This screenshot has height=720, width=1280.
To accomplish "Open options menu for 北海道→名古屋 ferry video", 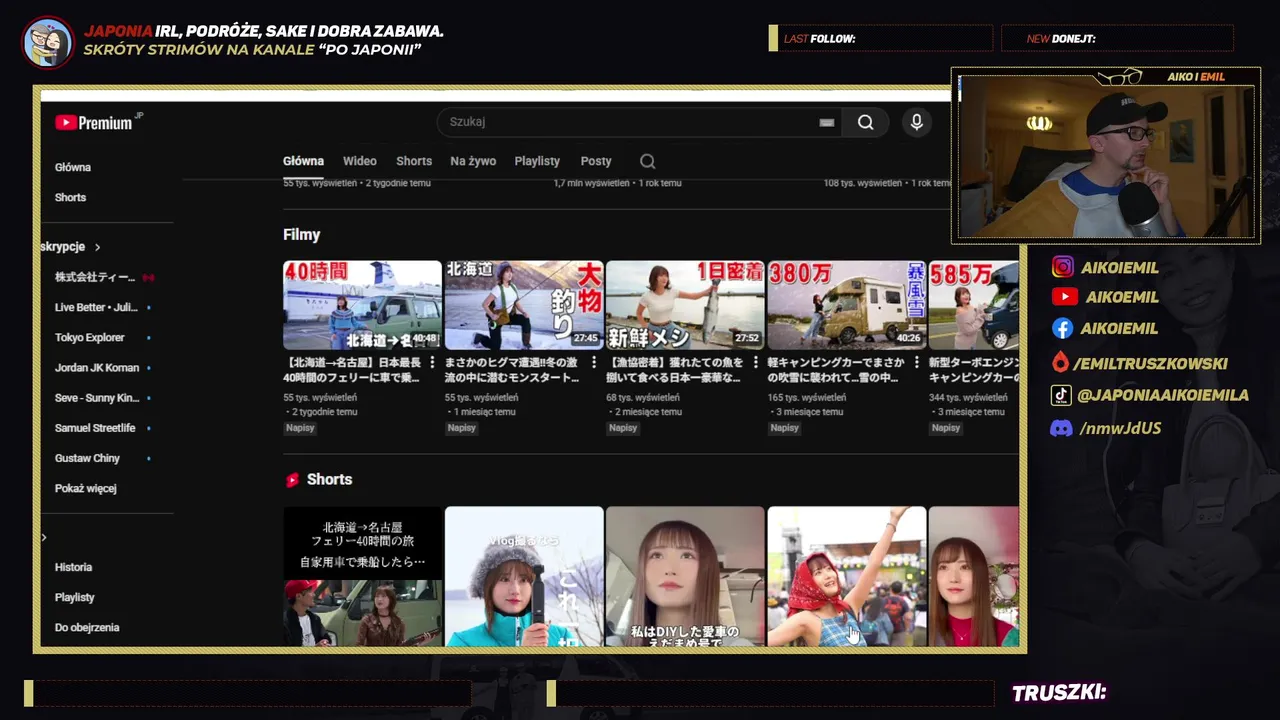I will tap(432, 362).
